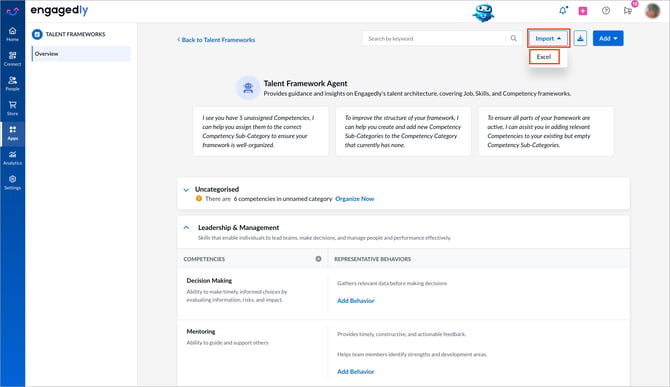670x387 pixels.
Task: Choose Excel from the Import menu
Action: [544, 57]
